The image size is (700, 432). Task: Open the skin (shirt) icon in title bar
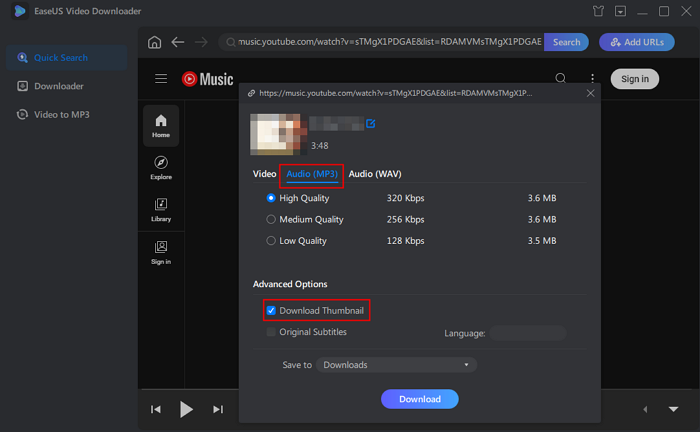tap(598, 11)
